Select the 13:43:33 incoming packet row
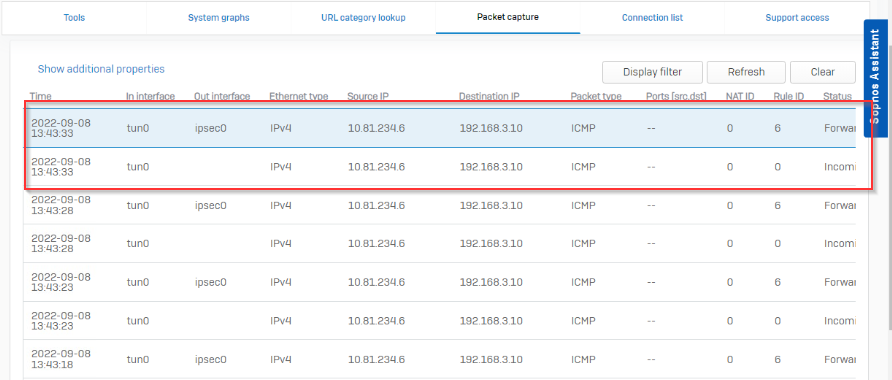This screenshot has width=892, height=380. (x=439, y=167)
